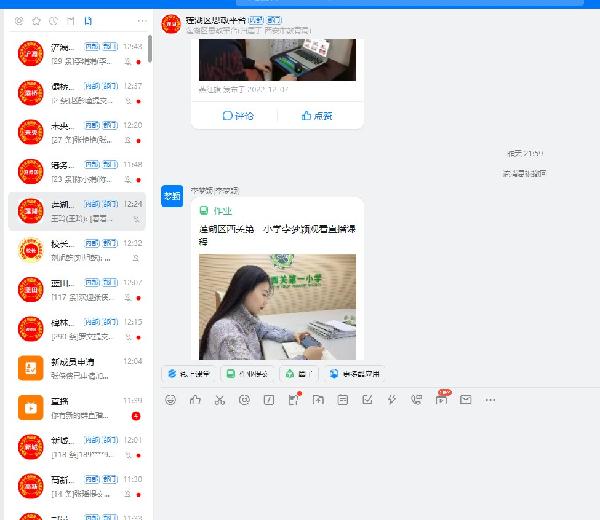Click the send file folder icon

tap(318, 400)
